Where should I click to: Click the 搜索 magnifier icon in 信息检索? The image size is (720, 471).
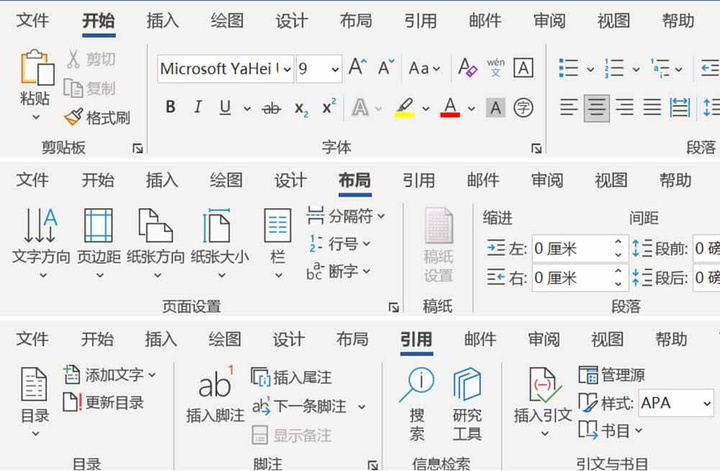[417, 385]
